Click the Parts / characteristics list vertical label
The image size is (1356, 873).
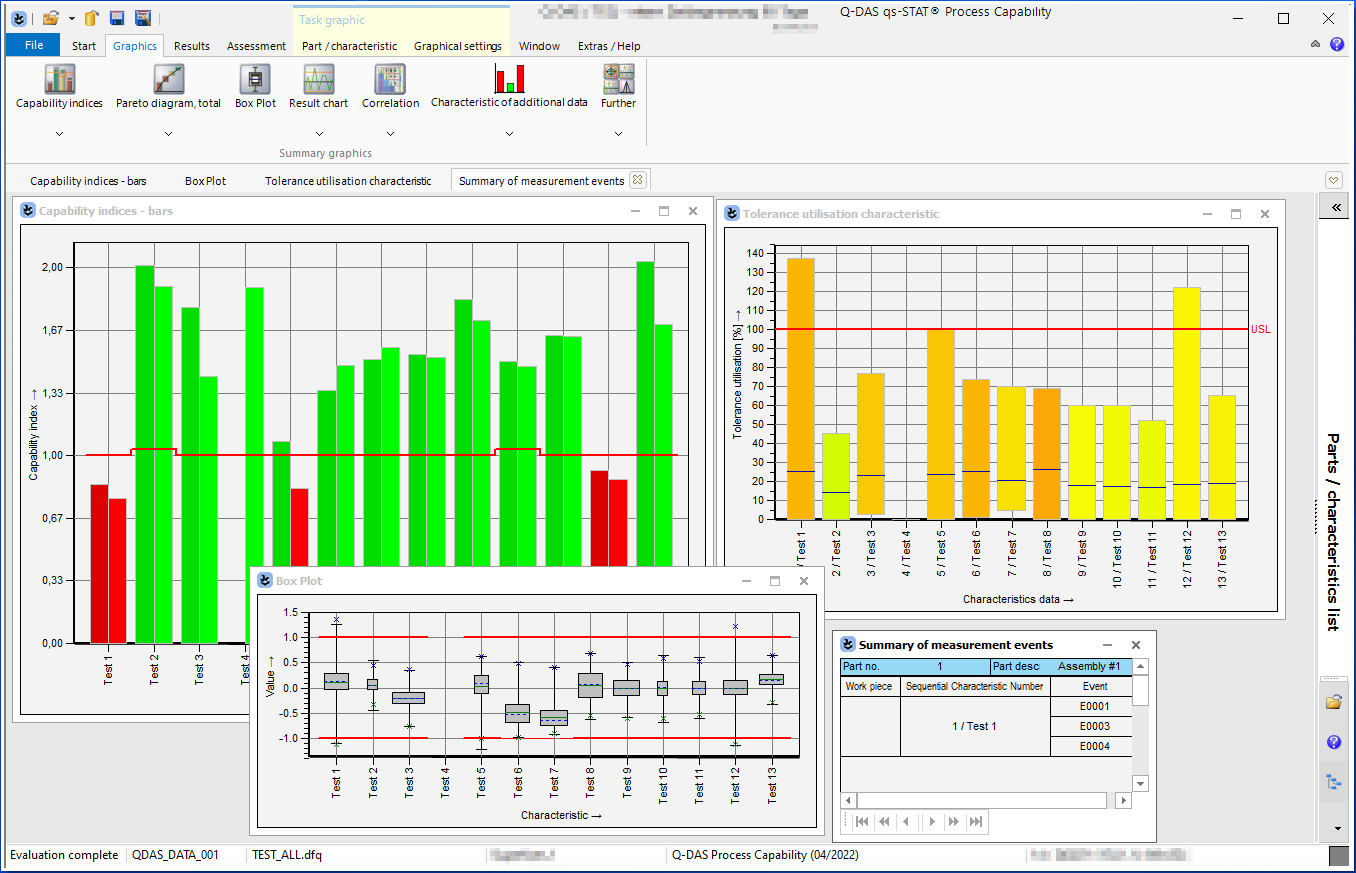tap(1332, 531)
